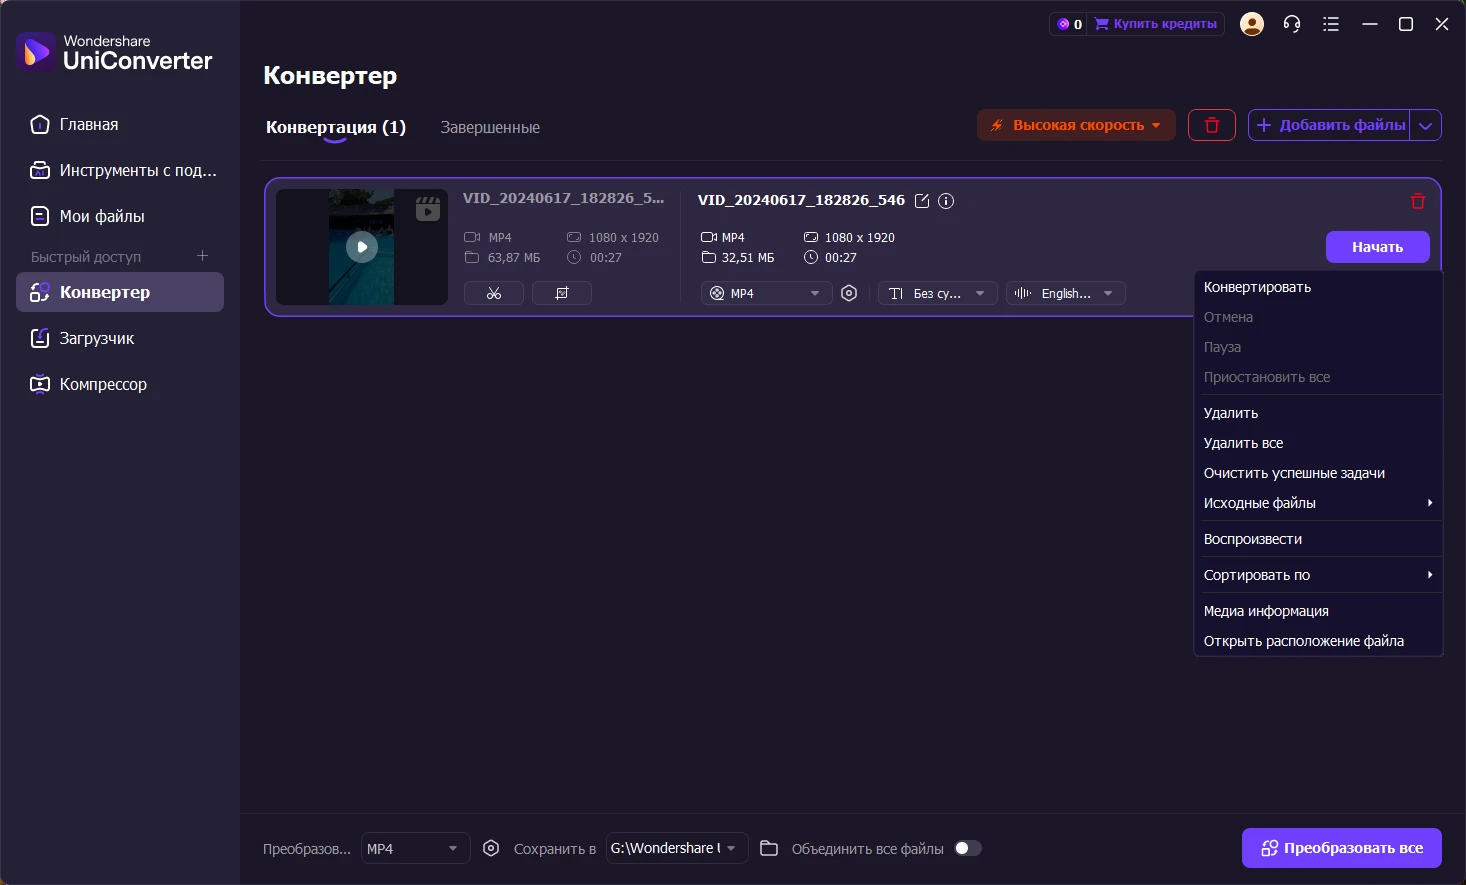
Task: Toggle the merge all files switch
Action: (967, 848)
